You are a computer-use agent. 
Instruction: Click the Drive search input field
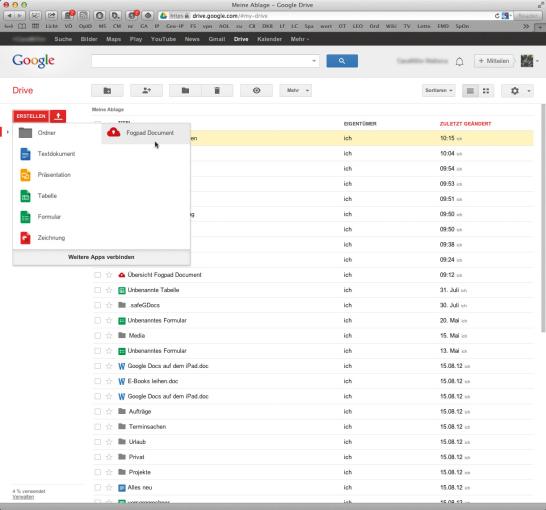pyautogui.click(x=201, y=61)
